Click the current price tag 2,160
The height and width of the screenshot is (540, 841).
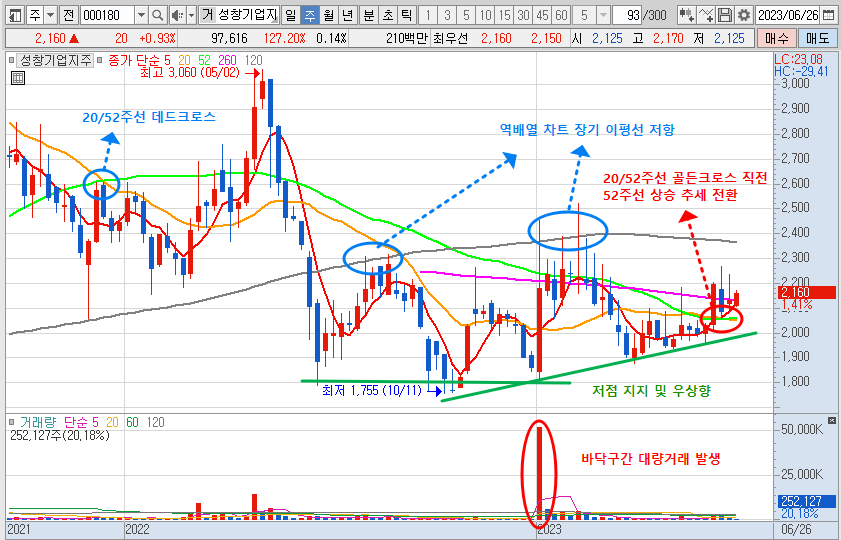(806, 292)
